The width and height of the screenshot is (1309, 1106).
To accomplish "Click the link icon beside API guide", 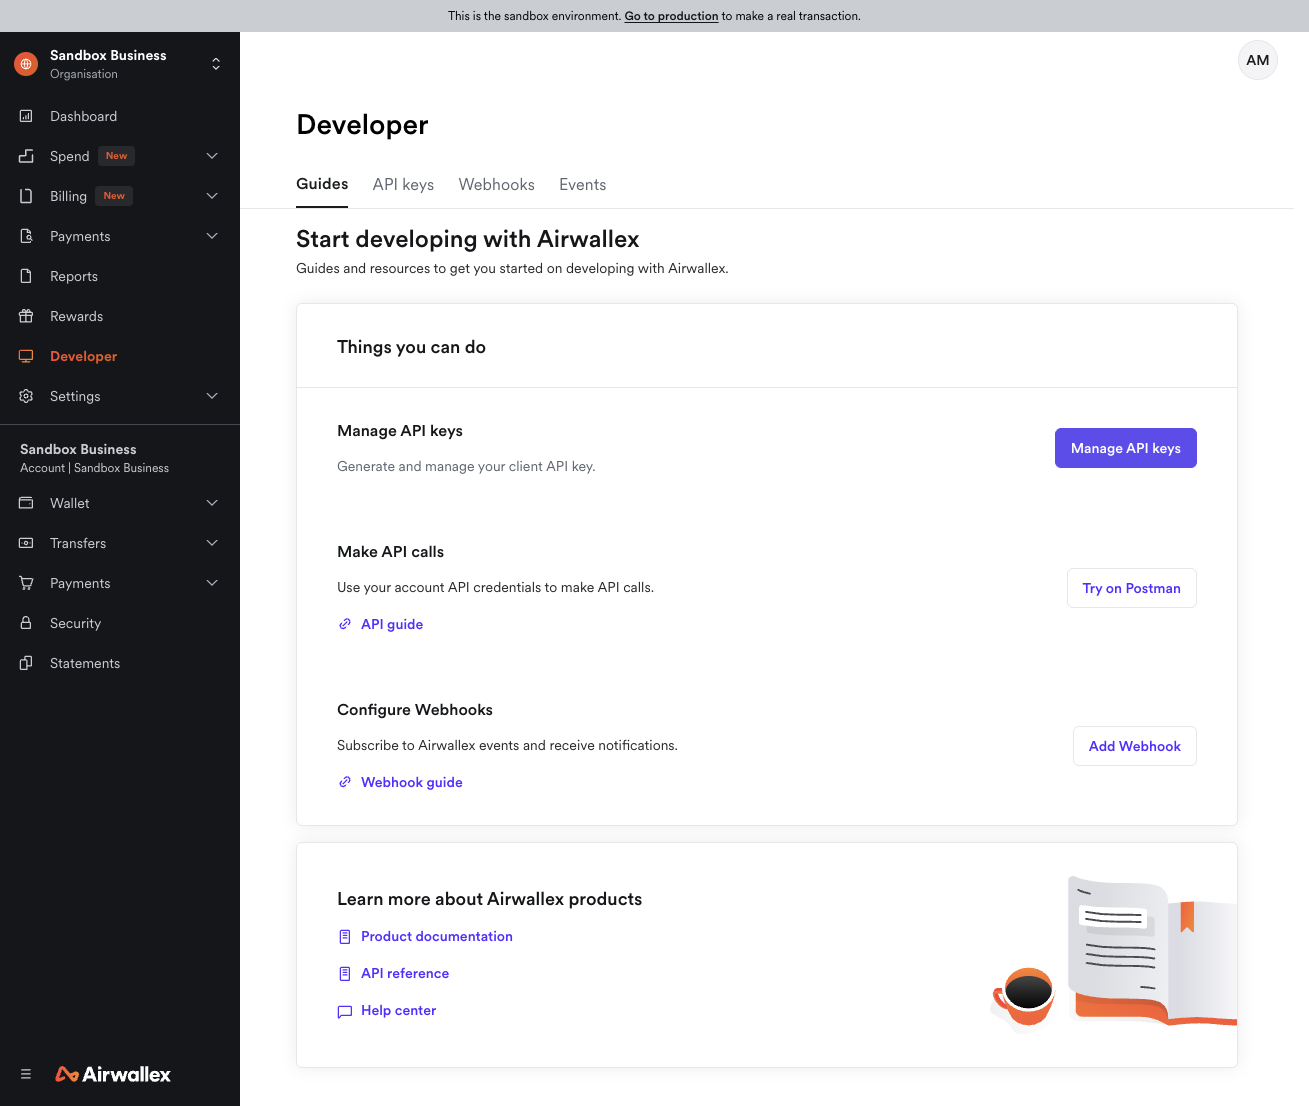I will pyautogui.click(x=345, y=624).
